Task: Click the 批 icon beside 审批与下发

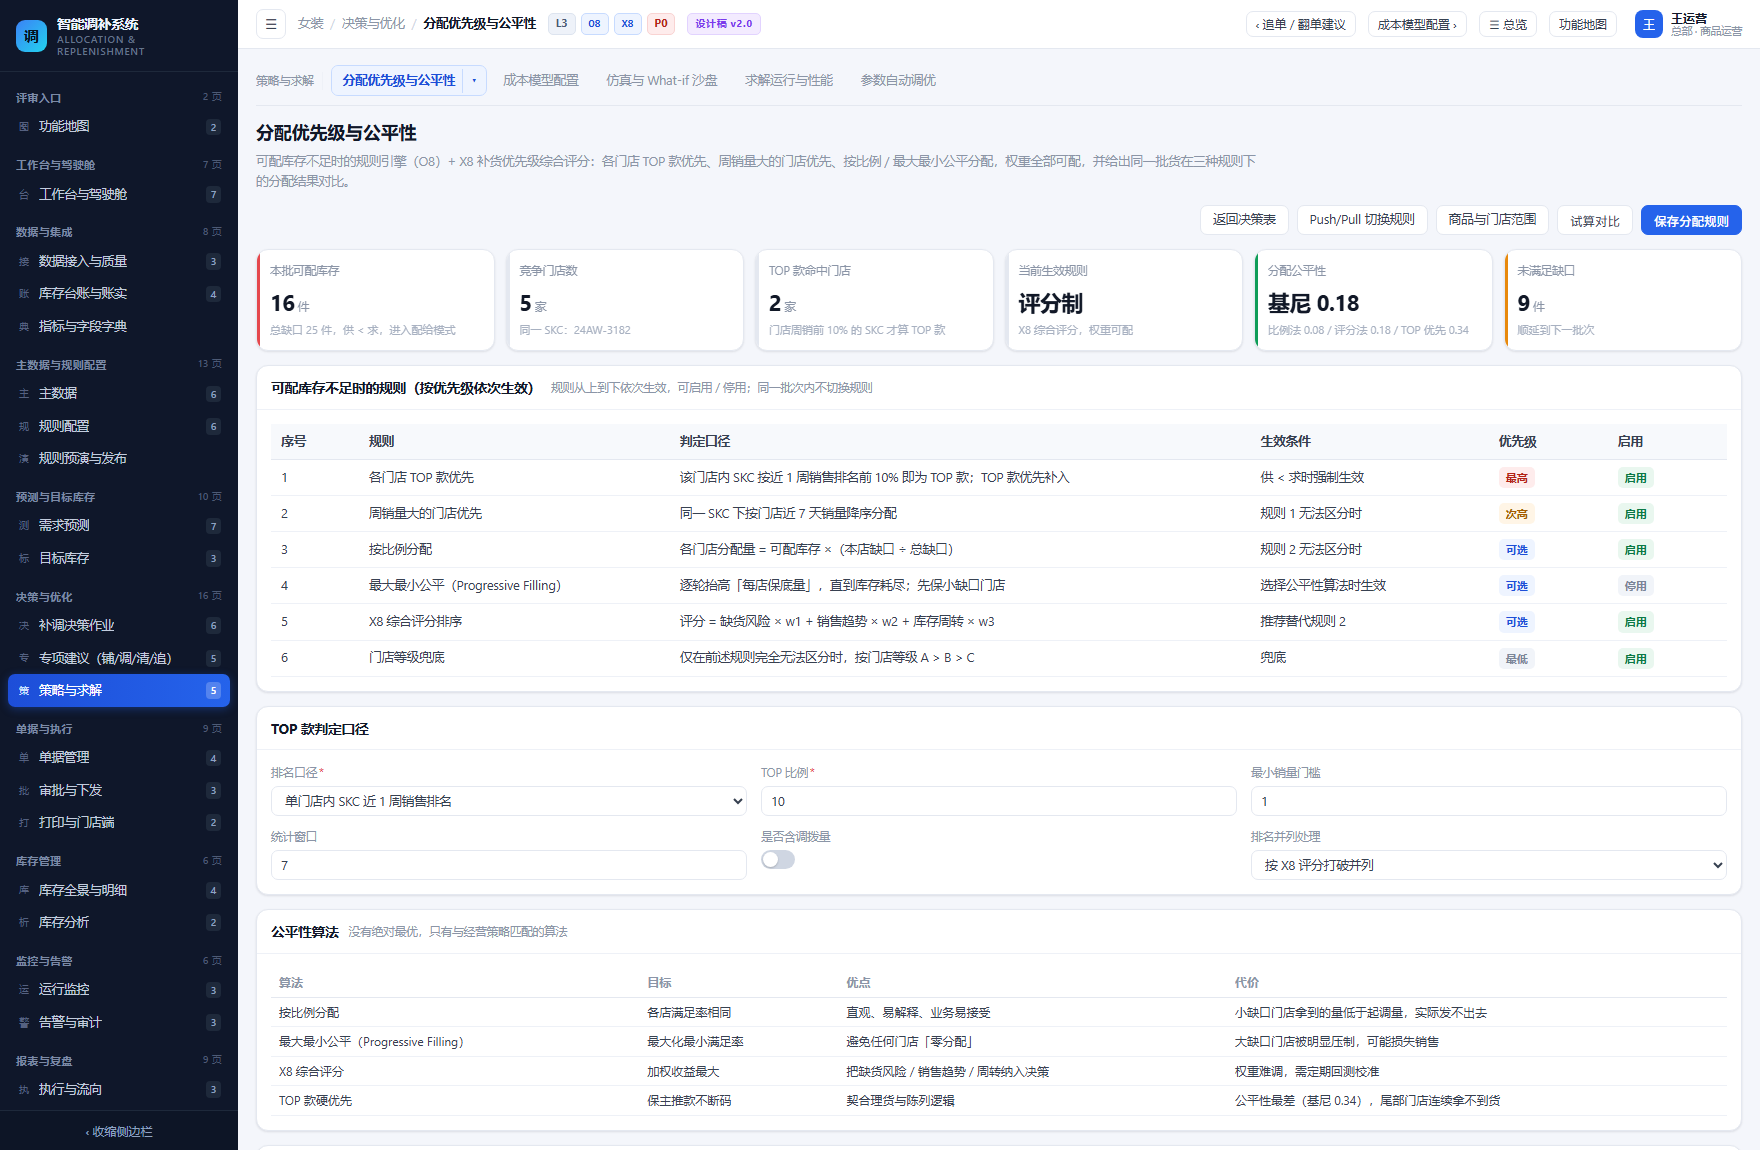Action: pos(24,791)
